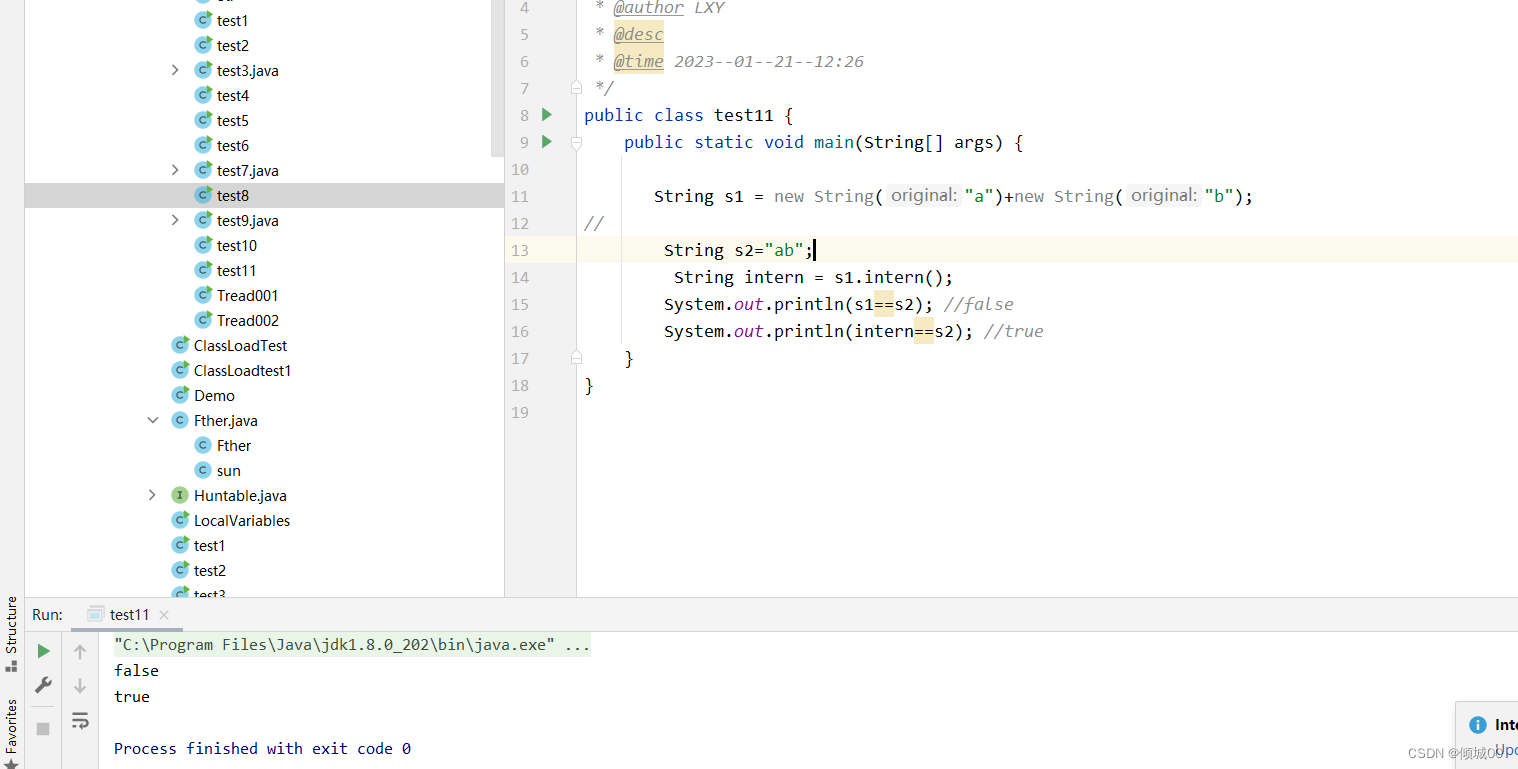Click the 'Run:' panel label
The height and width of the screenshot is (769, 1518).
click(x=47, y=615)
